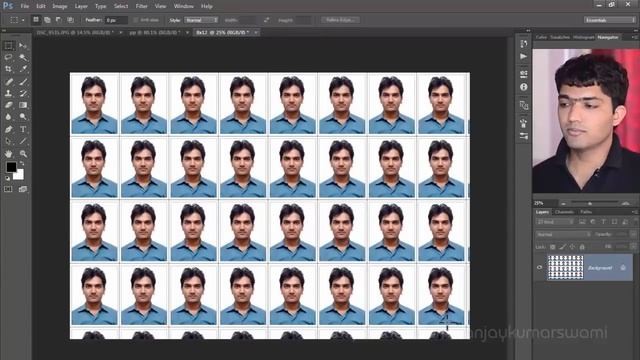Select the Crop tool
This screenshot has height=360, width=640.
(9, 69)
